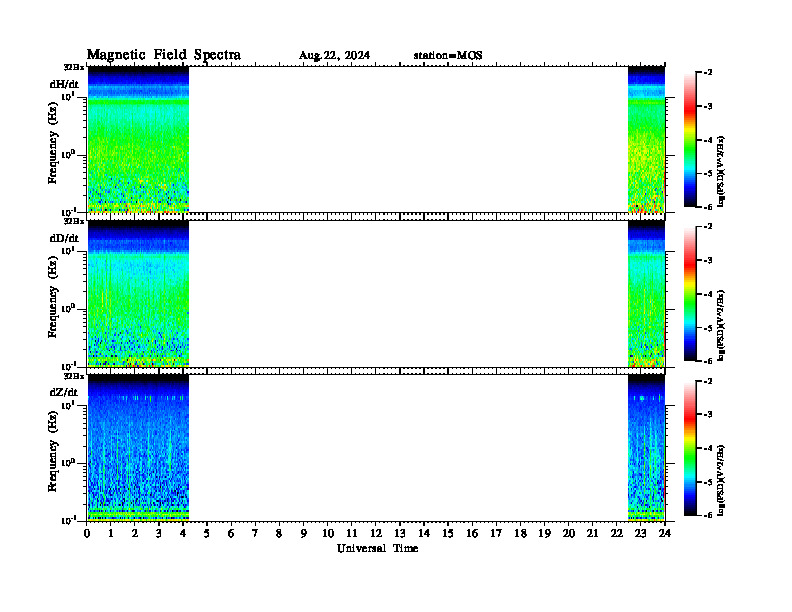This screenshot has width=792, height=612.
Task: Click the dH/dt colorbar PSD unit label
Action: (721, 171)
